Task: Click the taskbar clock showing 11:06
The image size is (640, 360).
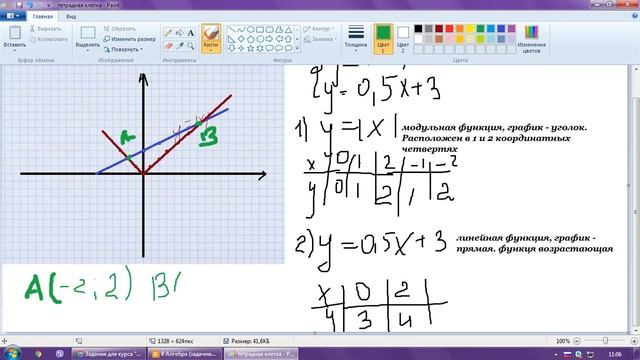Action: 615,354
